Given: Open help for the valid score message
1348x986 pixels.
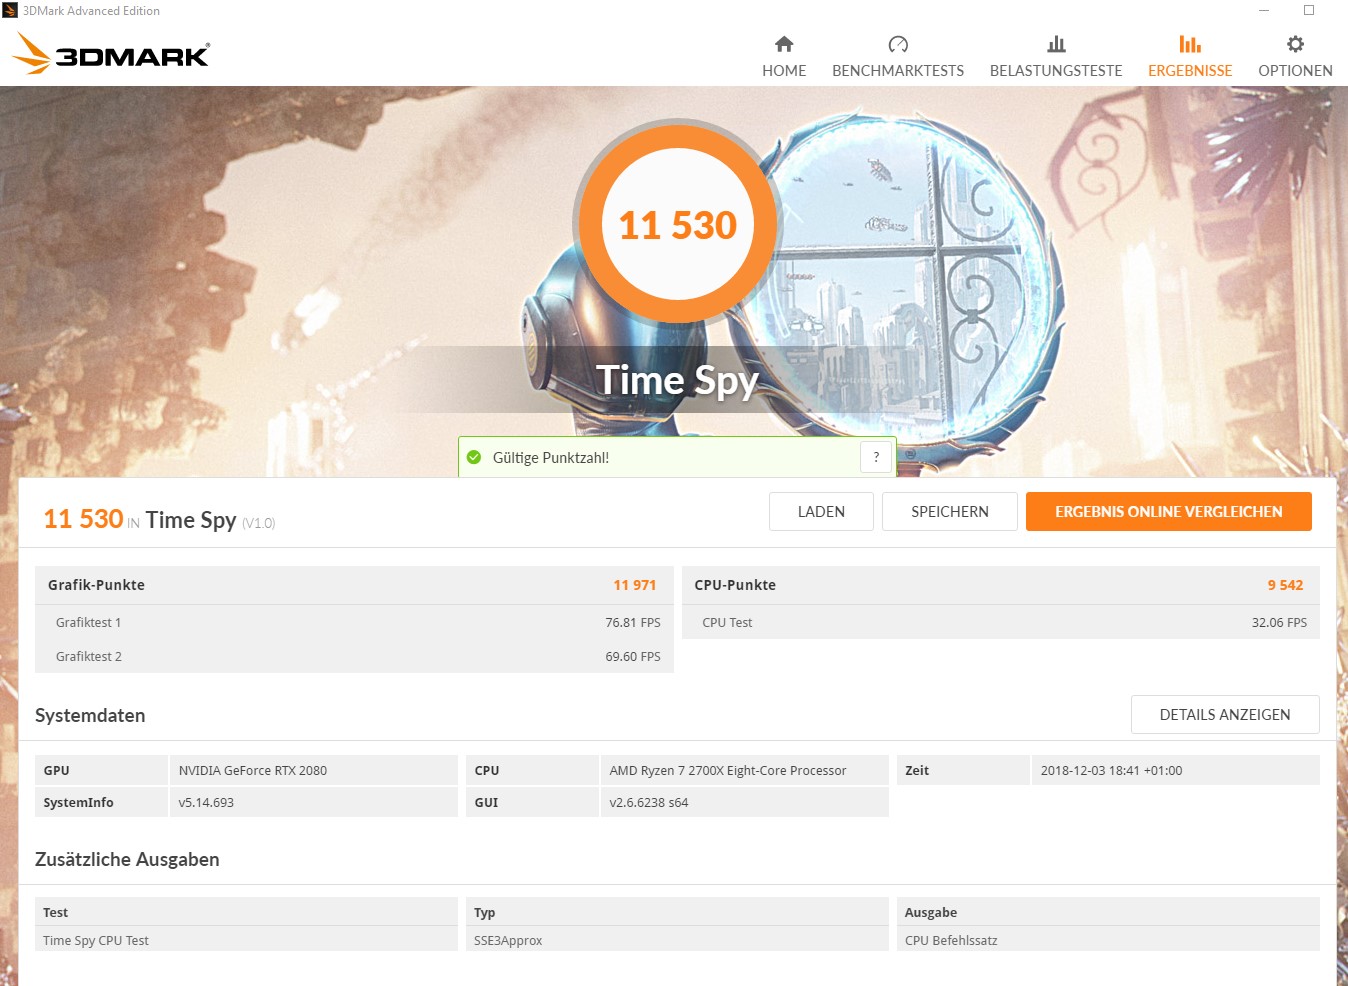Looking at the screenshot, I should (876, 456).
